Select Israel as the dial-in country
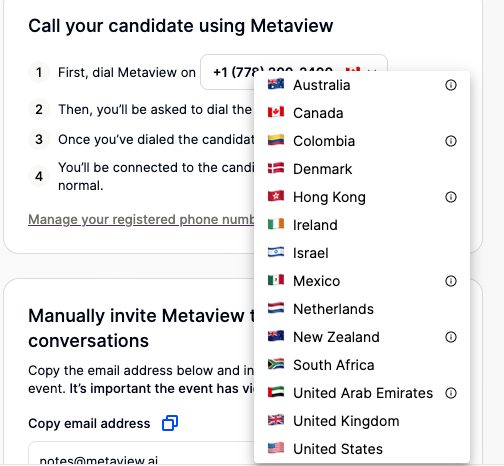 coord(362,253)
